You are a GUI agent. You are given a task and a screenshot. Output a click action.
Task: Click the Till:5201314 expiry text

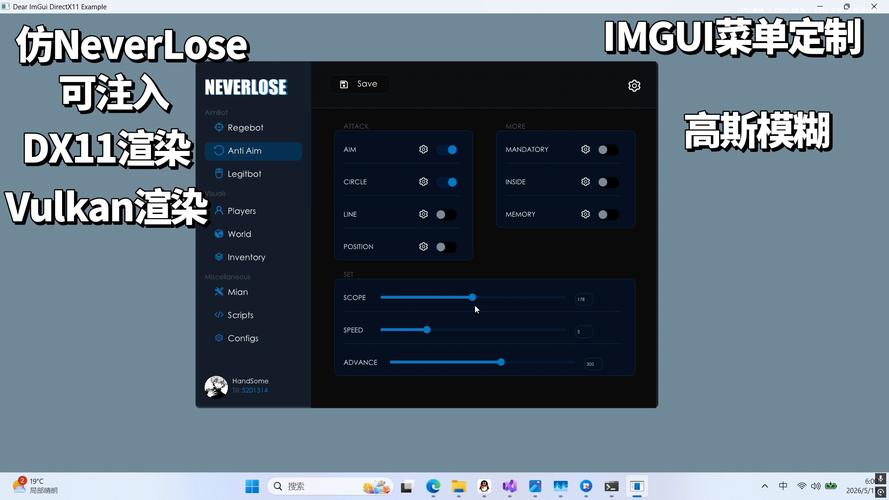tap(250, 391)
